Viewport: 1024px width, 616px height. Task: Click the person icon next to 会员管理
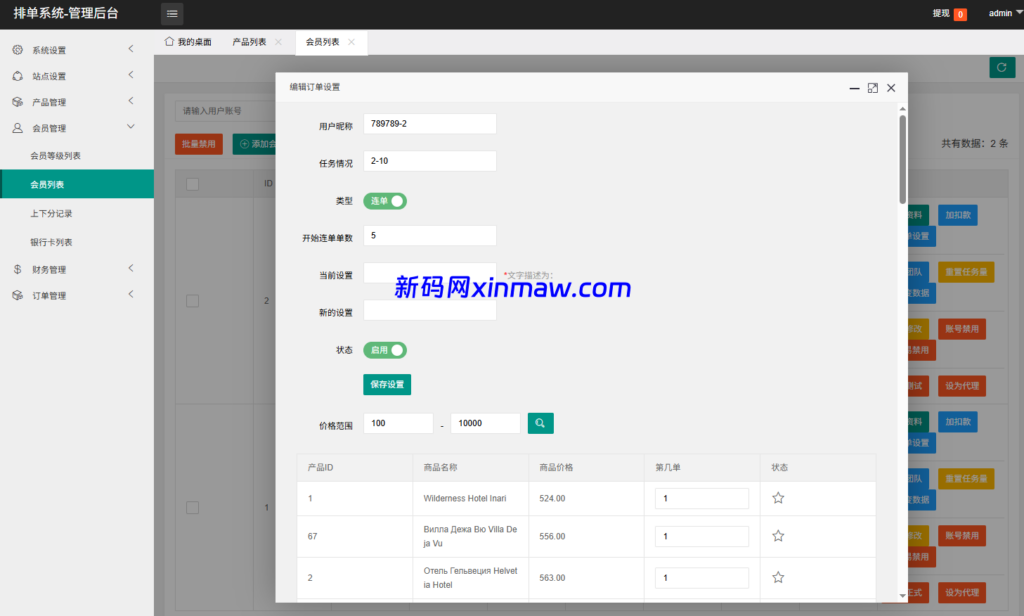click(x=16, y=128)
